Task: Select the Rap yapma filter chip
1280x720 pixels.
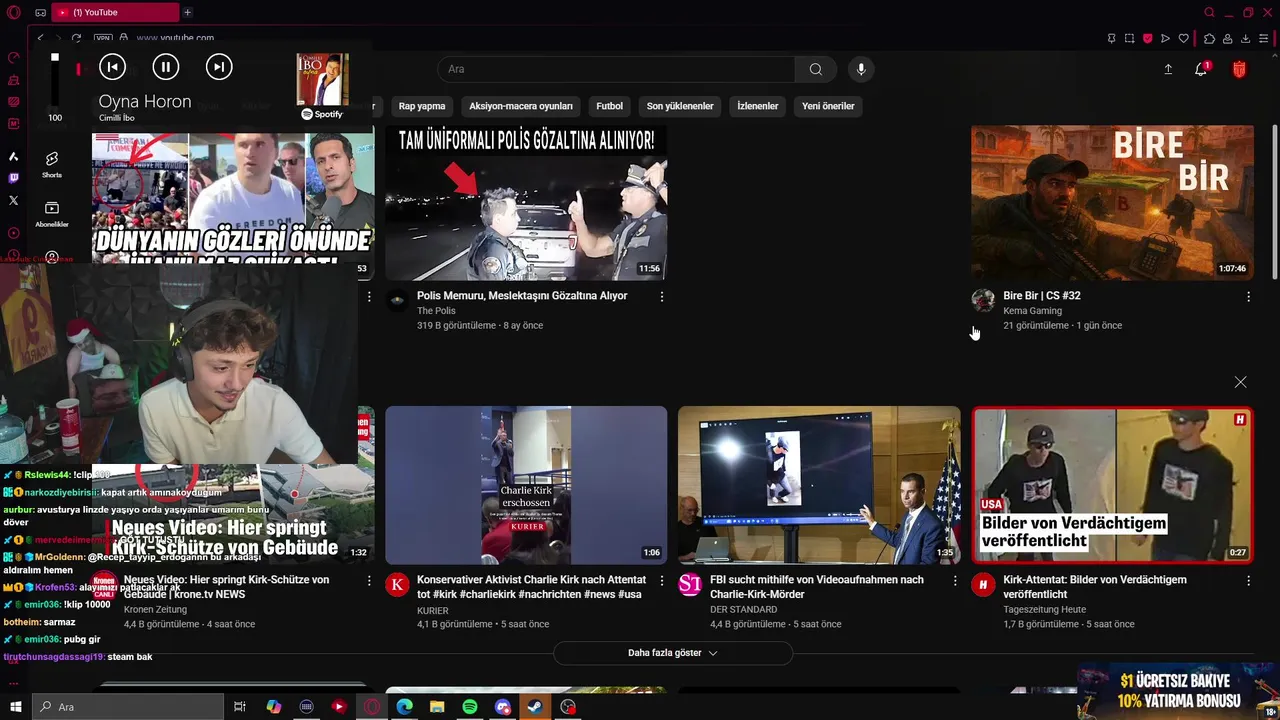Action: 422,106
